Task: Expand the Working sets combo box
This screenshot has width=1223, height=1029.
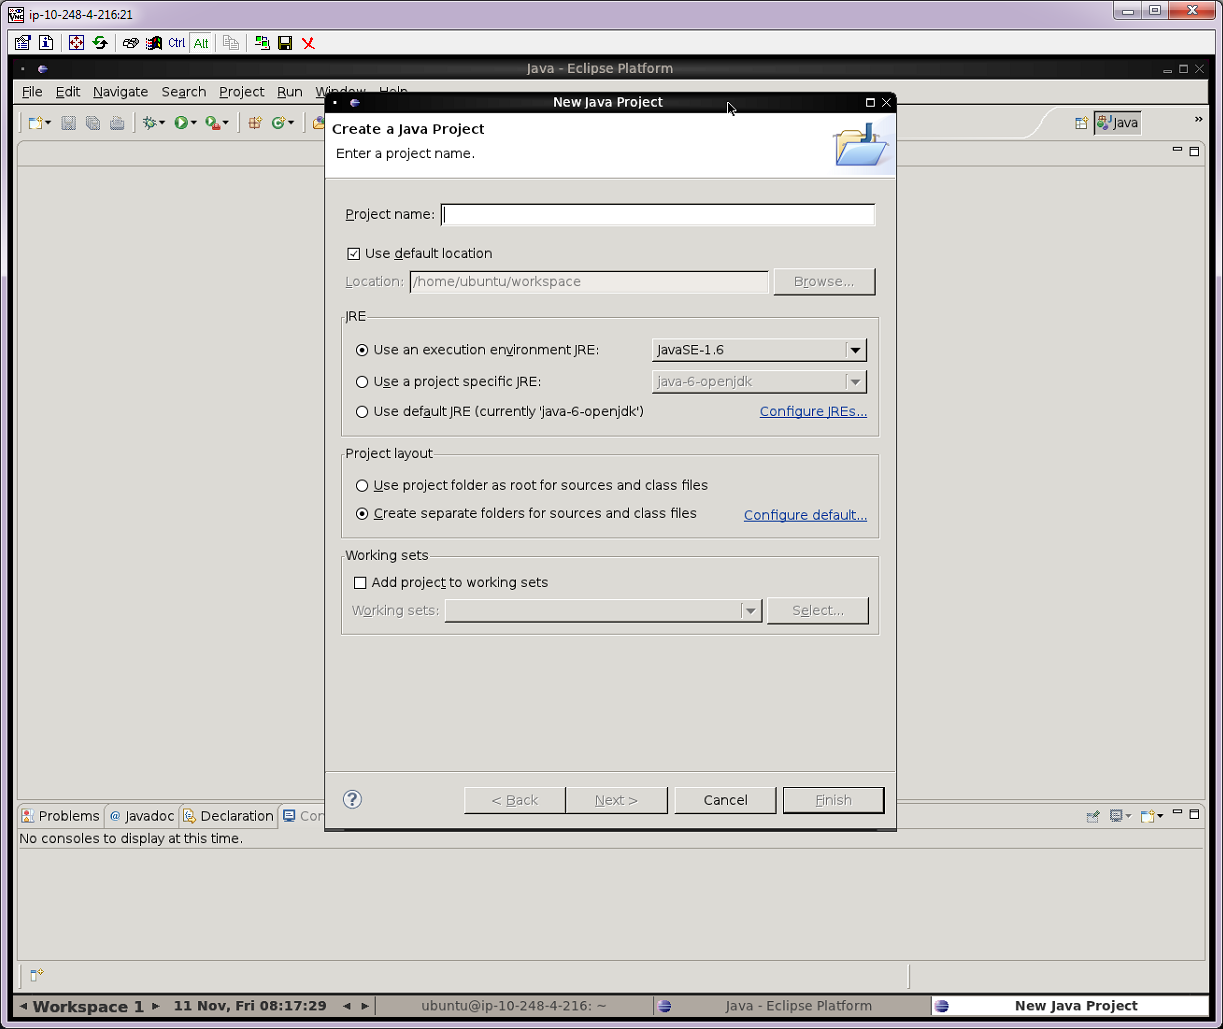Action: click(750, 610)
